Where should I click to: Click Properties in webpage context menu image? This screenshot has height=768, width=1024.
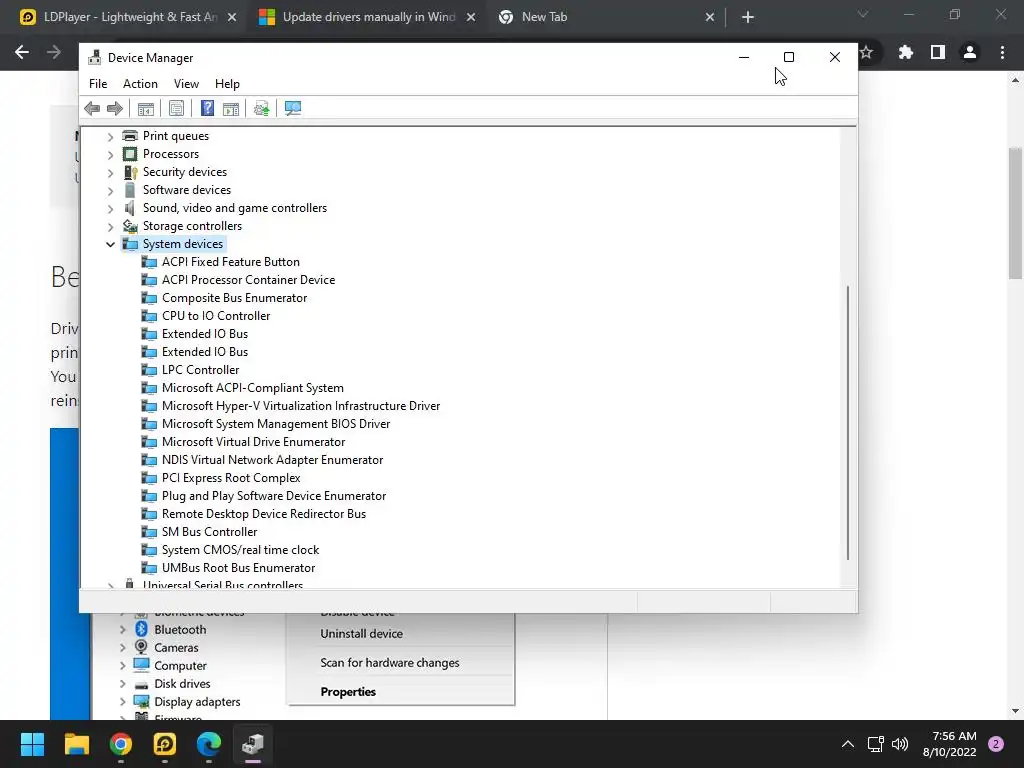(x=348, y=692)
